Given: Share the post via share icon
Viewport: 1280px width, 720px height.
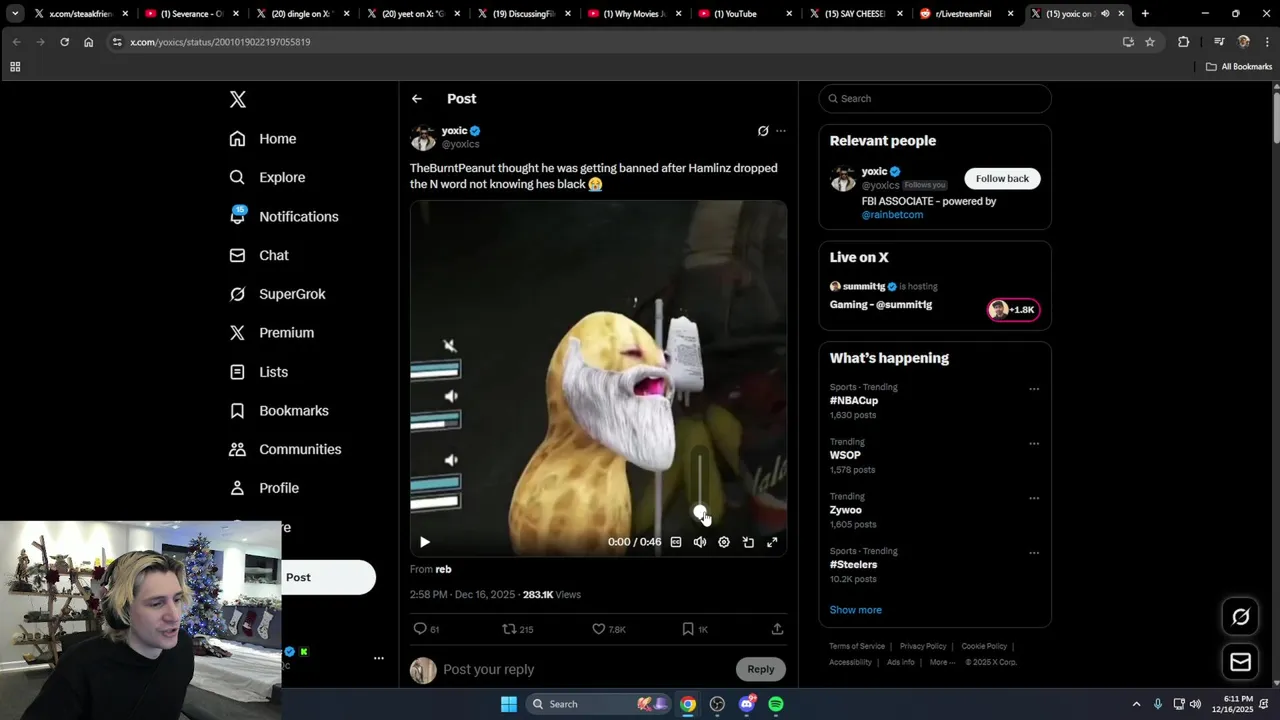Looking at the screenshot, I should (777, 629).
